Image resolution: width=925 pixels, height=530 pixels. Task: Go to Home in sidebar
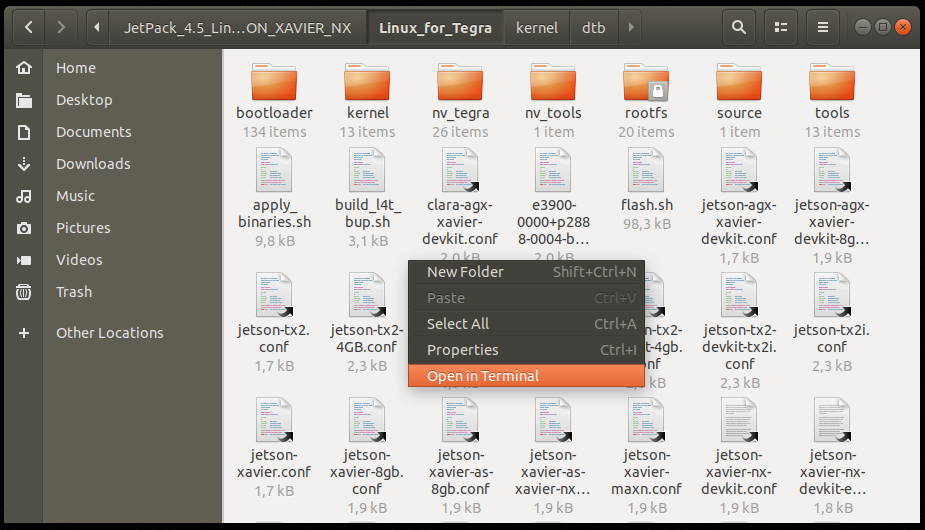[76, 68]
